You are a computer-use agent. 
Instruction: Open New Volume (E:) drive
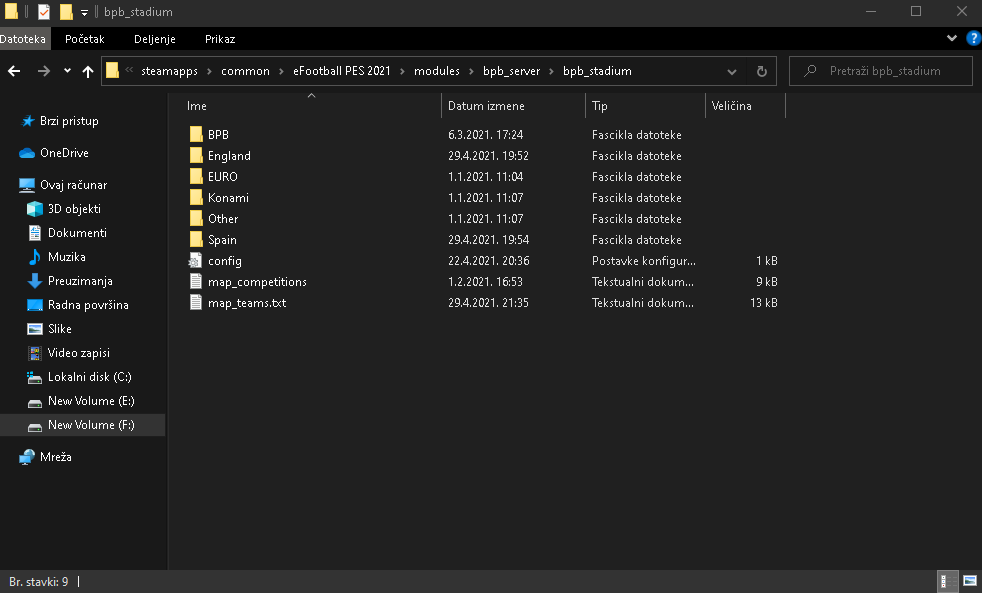point(91,401)
